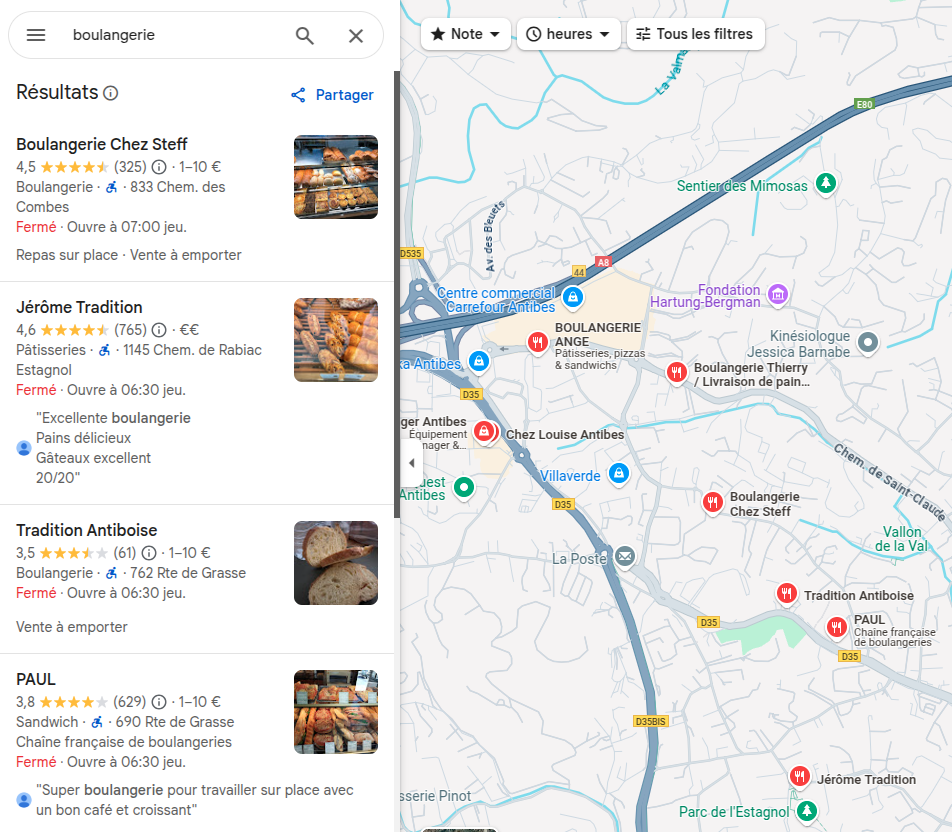The height and width of the screenshot is (832, 952).
Task: Open the hamburger menu in search bar
Action: click(x=36, y=35)
